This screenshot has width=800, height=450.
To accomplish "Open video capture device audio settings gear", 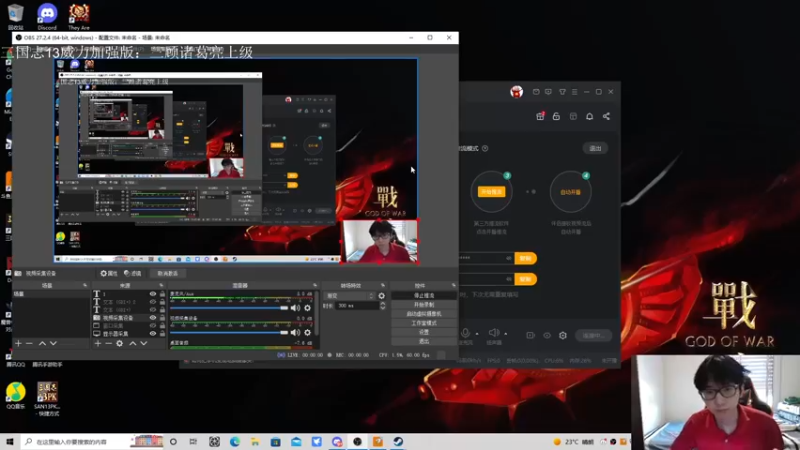I will click(x=308, y=333).
